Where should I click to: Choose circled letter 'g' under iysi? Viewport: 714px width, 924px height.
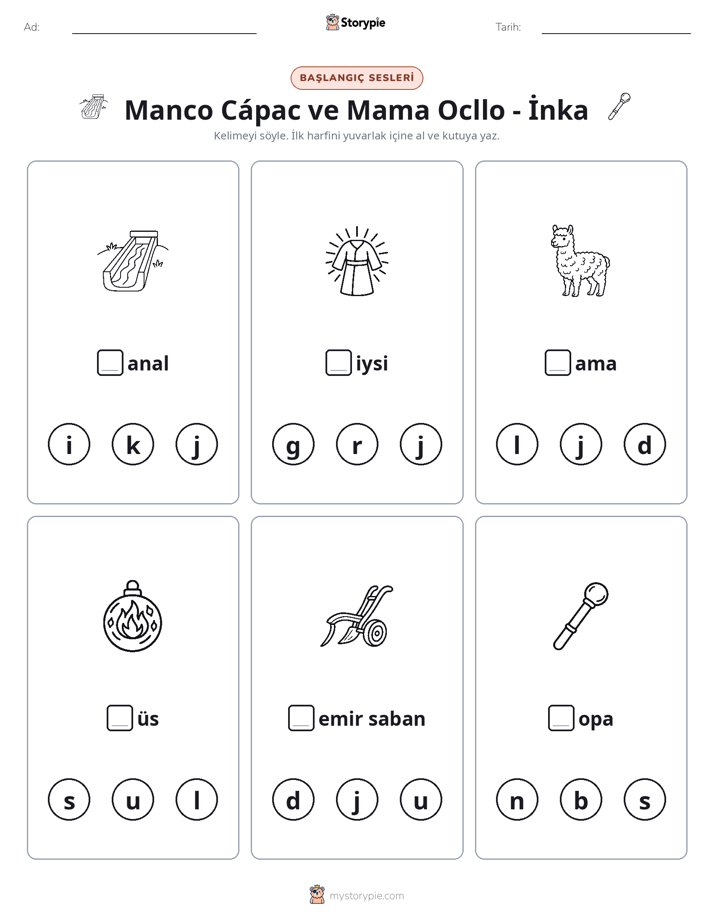293,444
